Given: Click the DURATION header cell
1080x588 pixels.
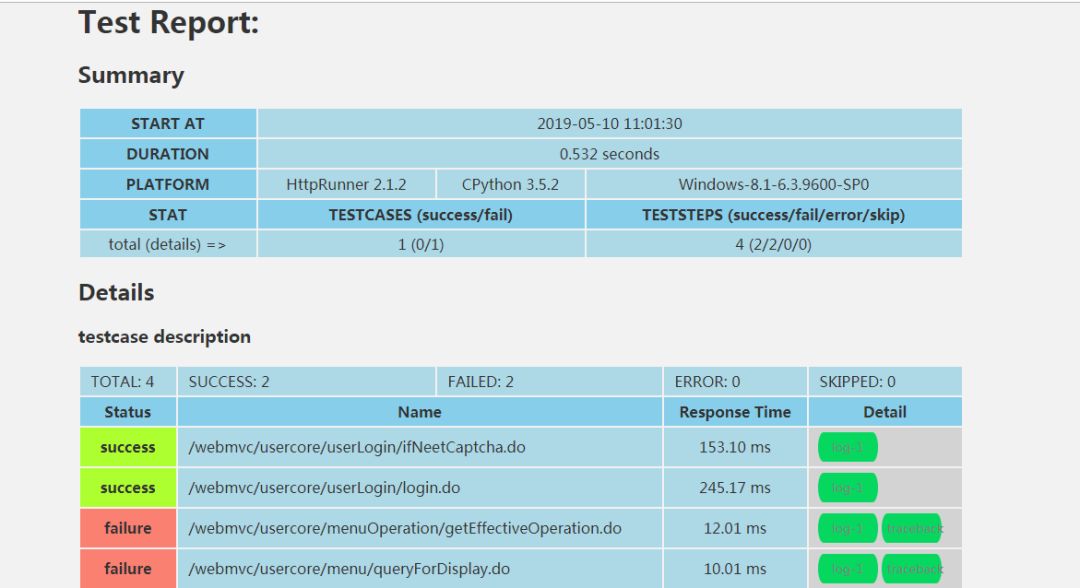Looking at the screenshot, I should (168, 154).
